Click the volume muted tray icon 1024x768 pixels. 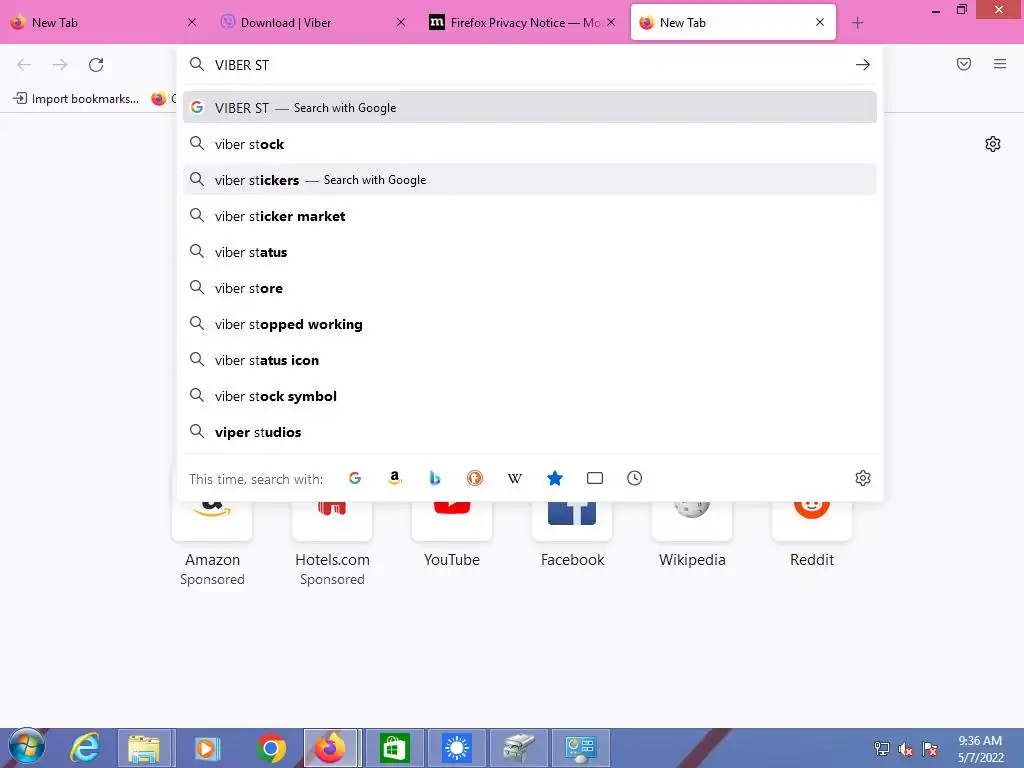point(905,749)
